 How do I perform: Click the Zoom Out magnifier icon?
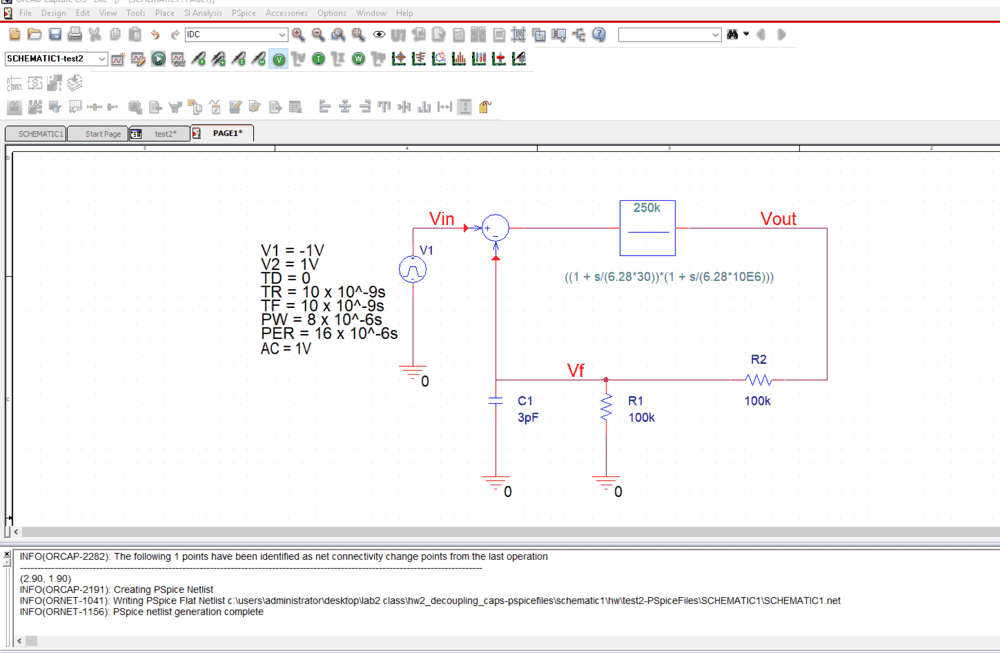tap(318, 35)
